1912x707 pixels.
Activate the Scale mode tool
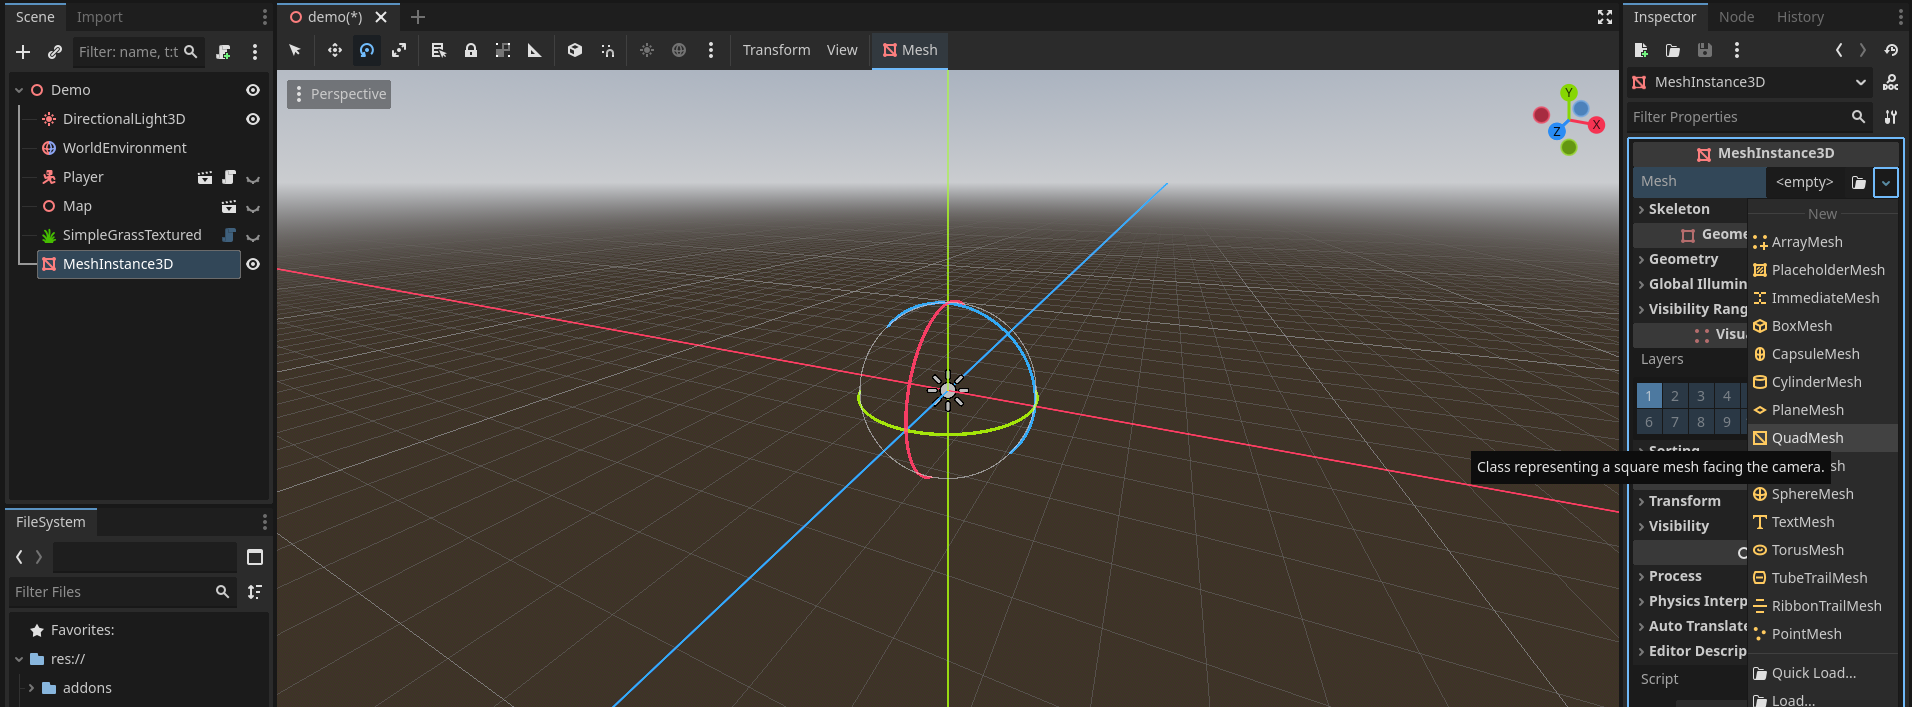399,50
